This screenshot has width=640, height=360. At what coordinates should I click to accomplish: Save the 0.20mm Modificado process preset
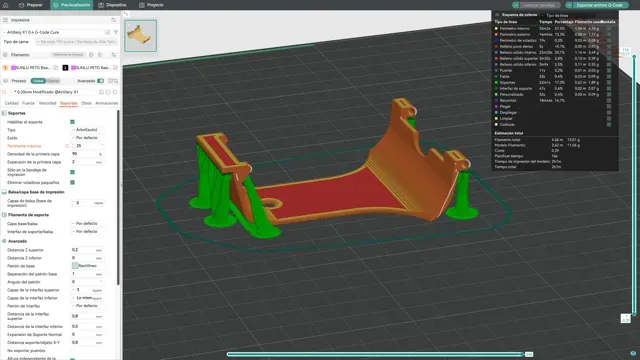tap(101, 92)
